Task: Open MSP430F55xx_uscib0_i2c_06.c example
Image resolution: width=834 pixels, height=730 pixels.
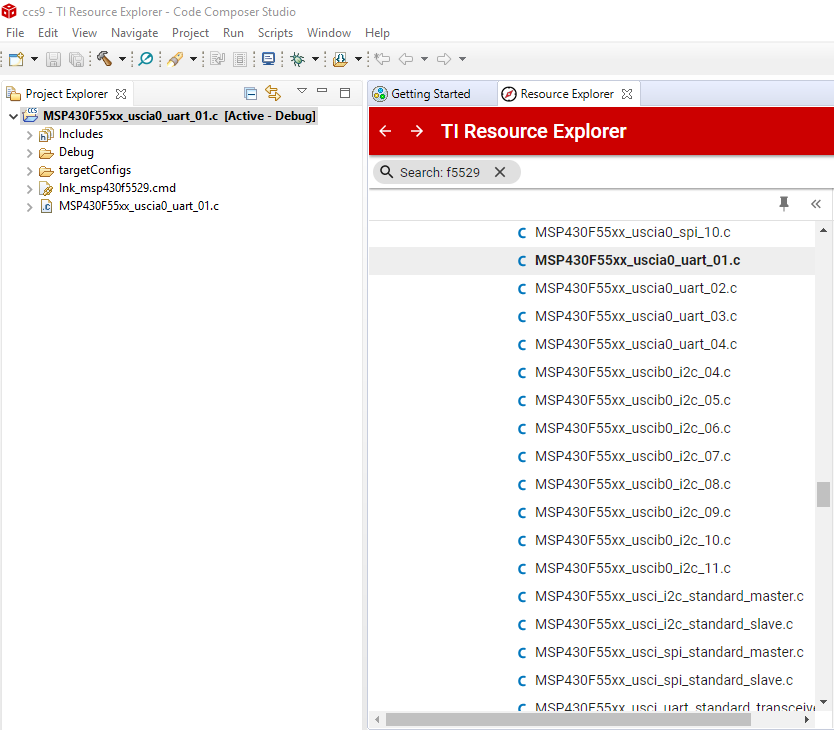Action: point(632,428)
